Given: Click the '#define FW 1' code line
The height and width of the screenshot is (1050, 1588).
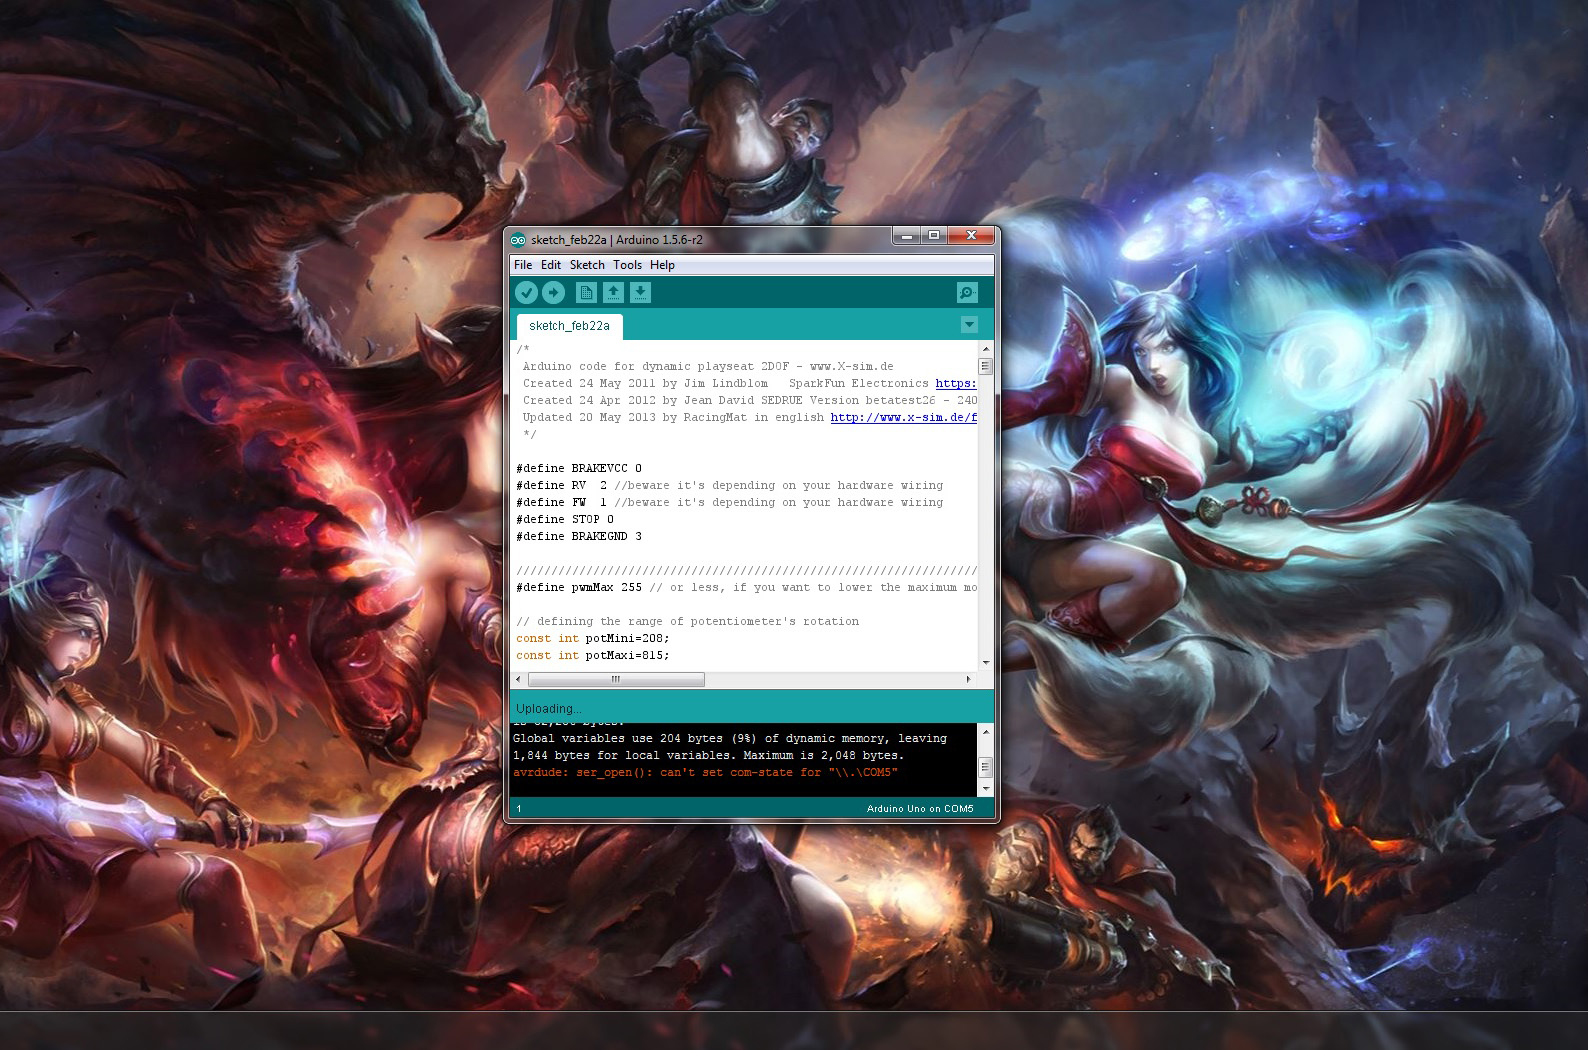Looking at the screenshot, I should point(730,502).
